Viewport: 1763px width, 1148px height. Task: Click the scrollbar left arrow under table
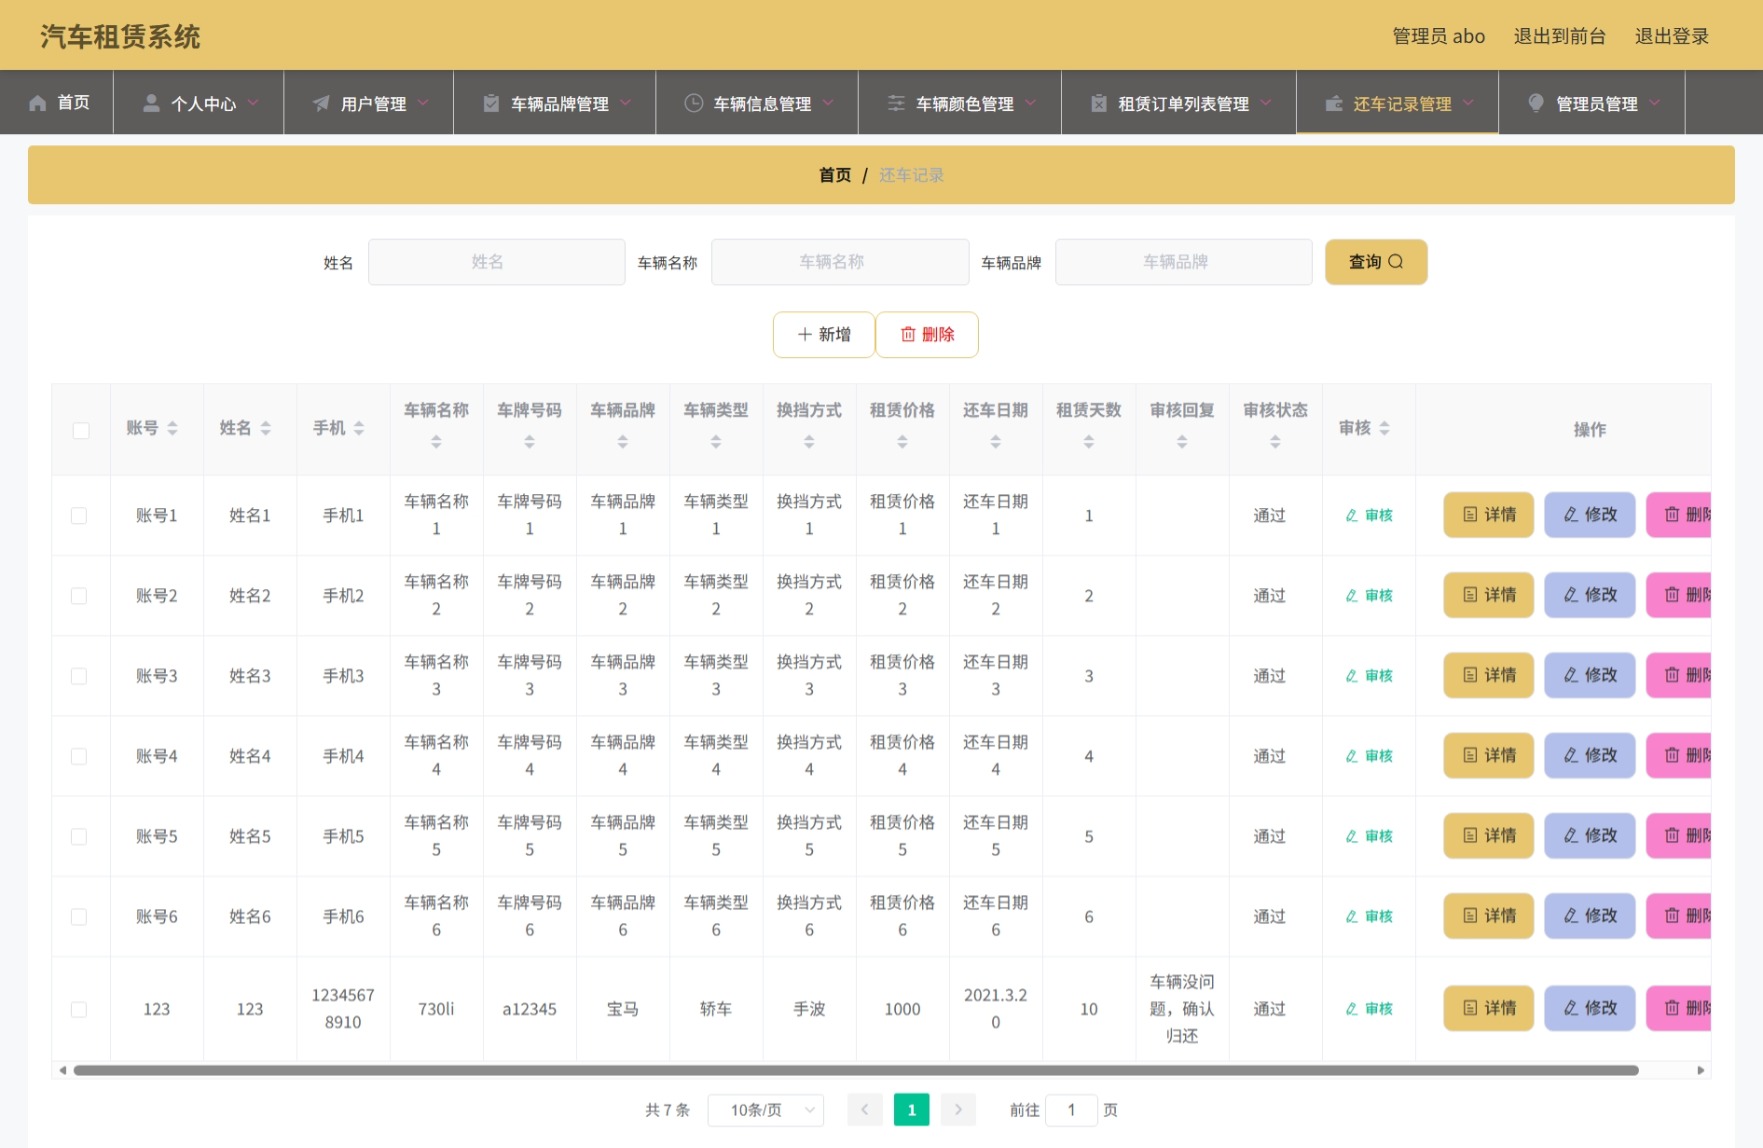[62, 1070]
